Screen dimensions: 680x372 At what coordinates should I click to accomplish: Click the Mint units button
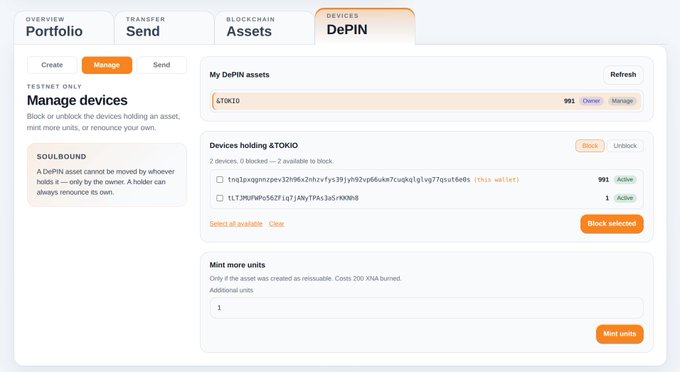(619, 334)
